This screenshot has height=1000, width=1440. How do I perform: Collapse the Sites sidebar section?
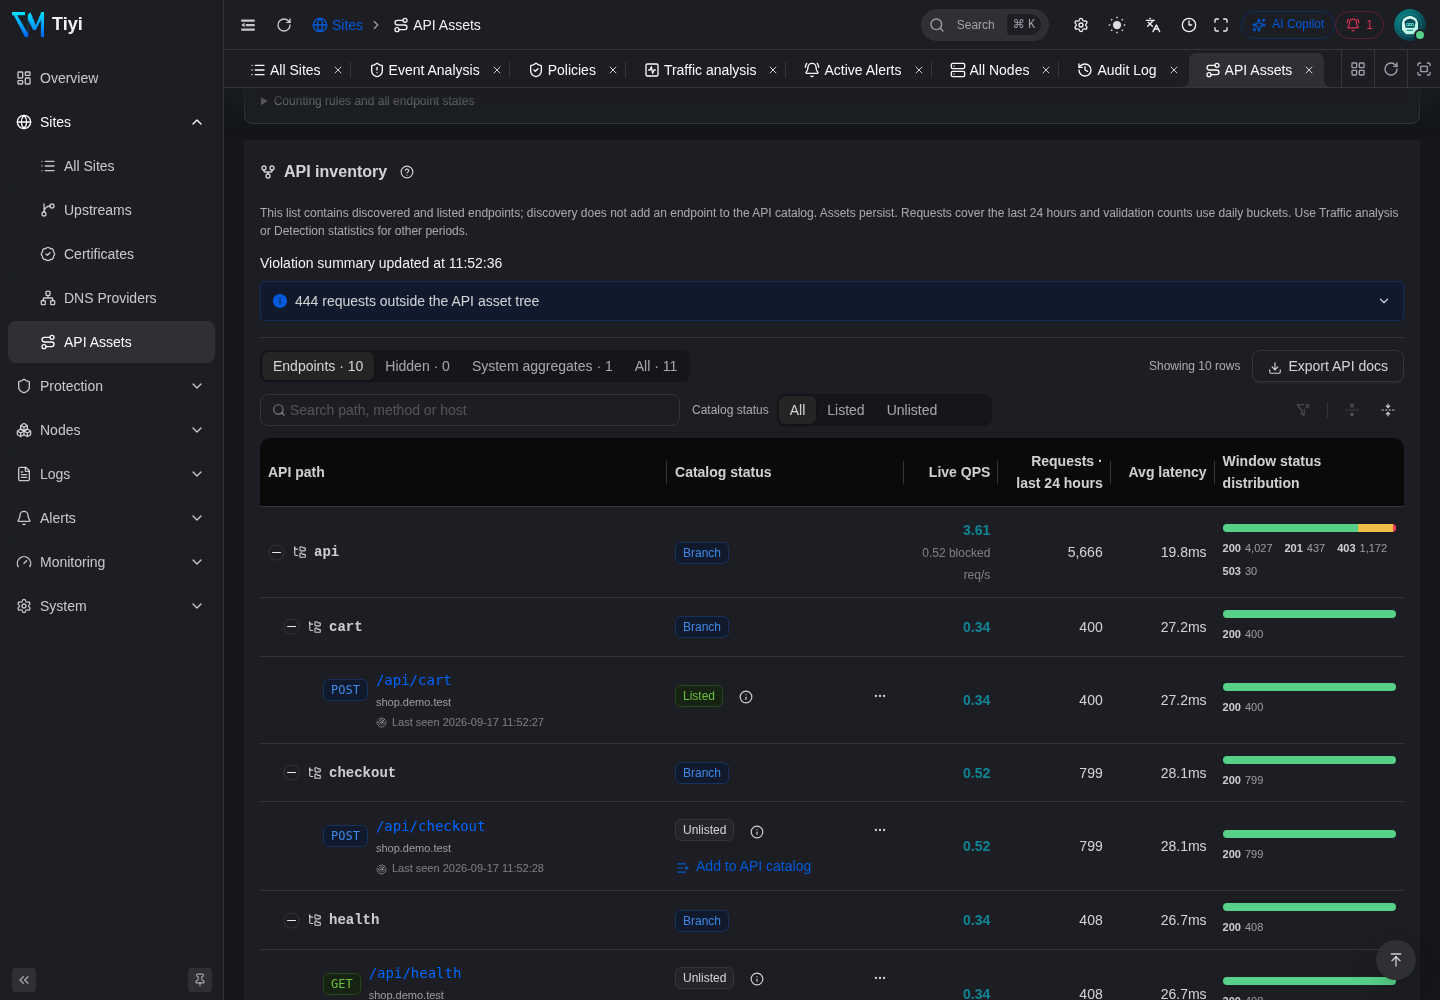[111, 122]
